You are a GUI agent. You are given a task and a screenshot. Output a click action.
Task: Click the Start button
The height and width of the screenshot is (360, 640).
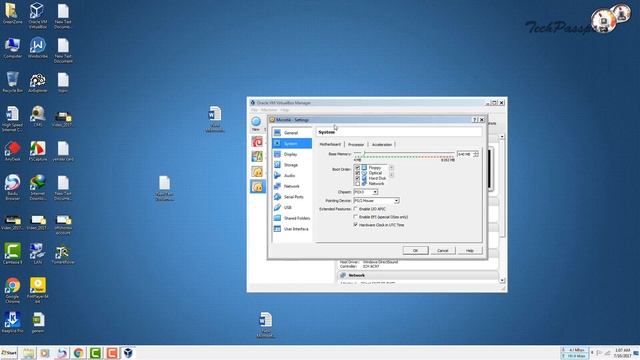point(9,353)
